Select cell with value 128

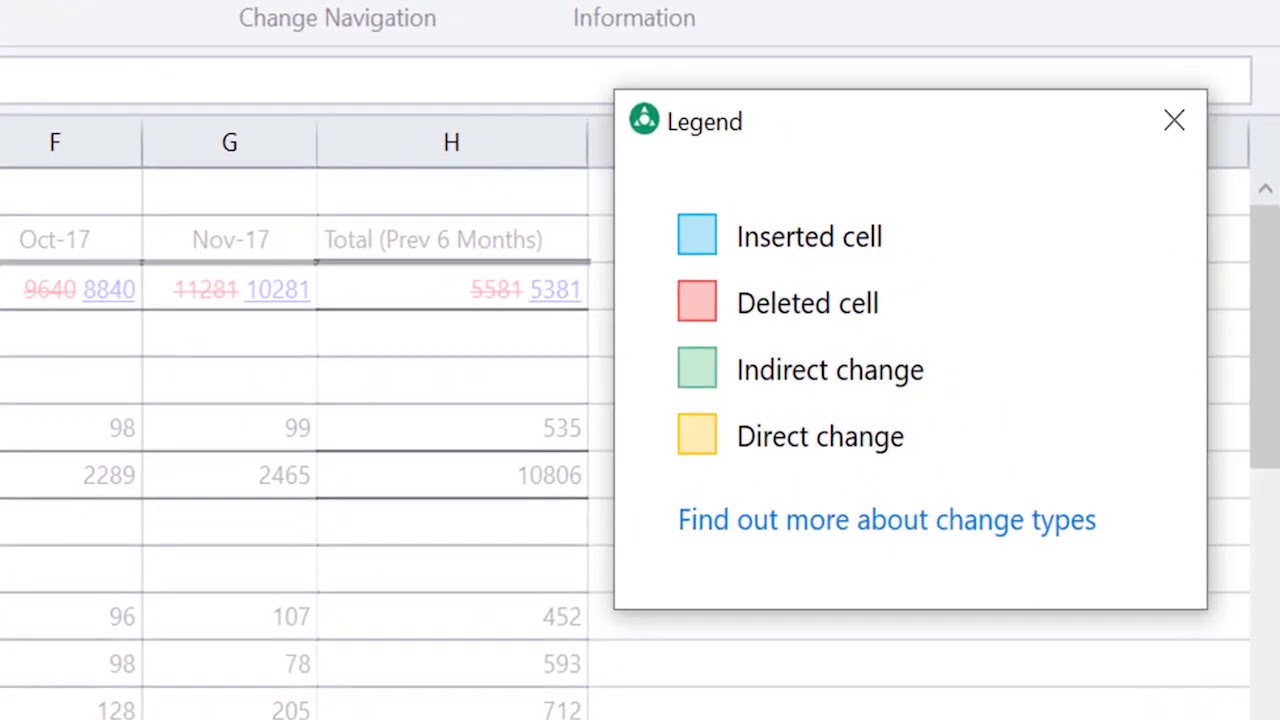pyautogui.click(x=71, y=705)
